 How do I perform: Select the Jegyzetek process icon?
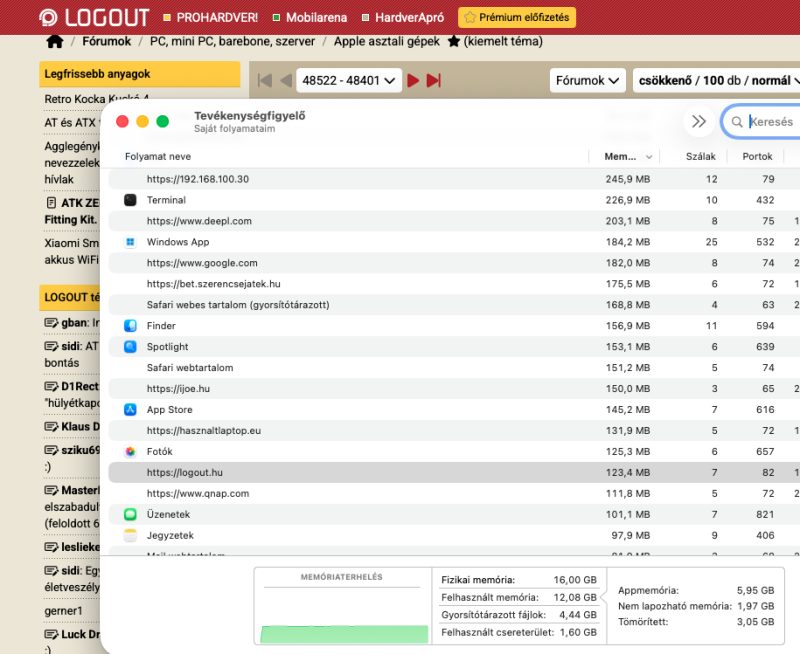tap(130, 535)
